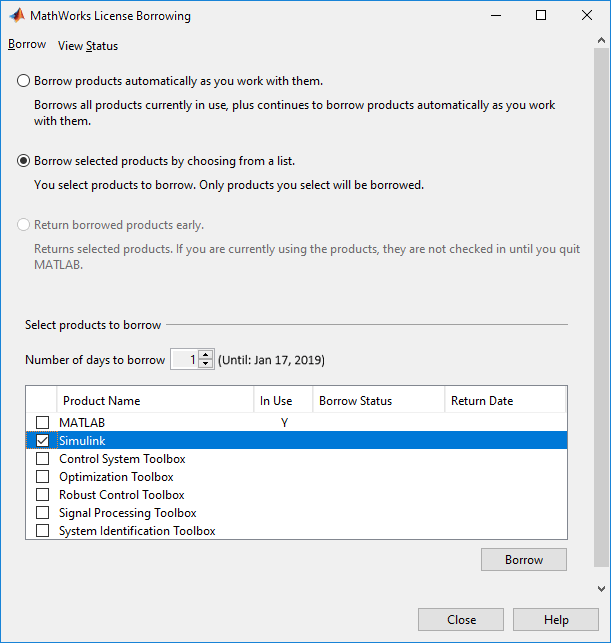Open the Borrow menu
Screen dimensions: 611x643
pyautogui.click(x=27, y=45)
